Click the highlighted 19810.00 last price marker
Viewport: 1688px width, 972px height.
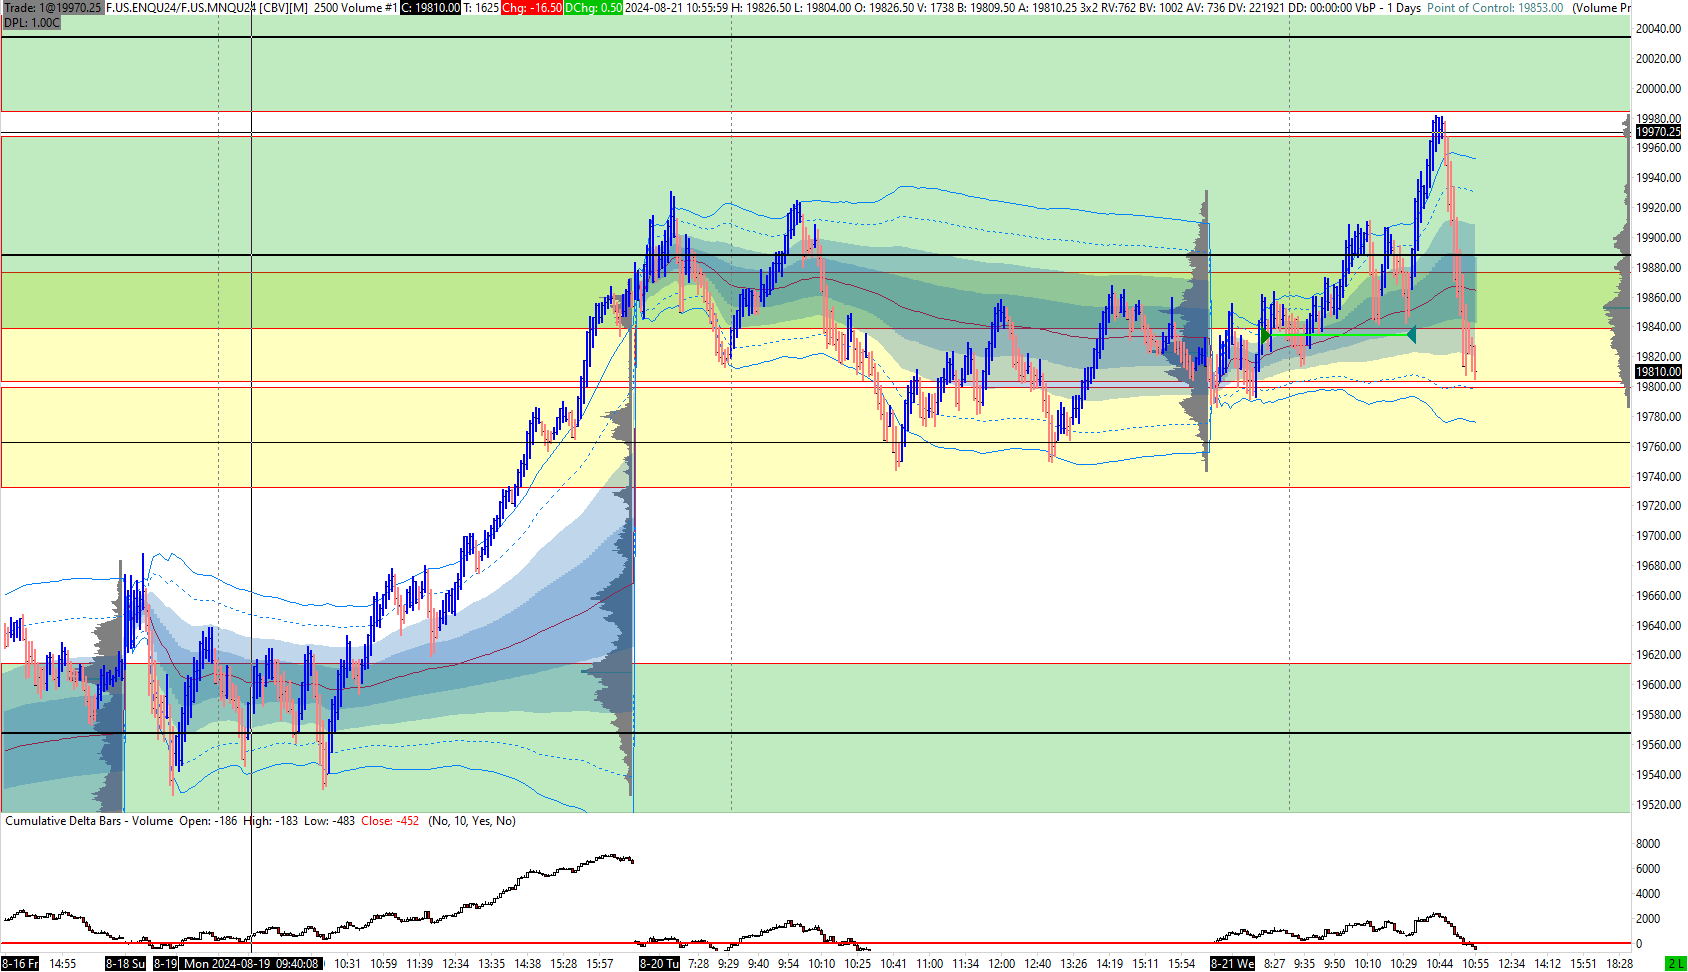tap(1658, 372)
